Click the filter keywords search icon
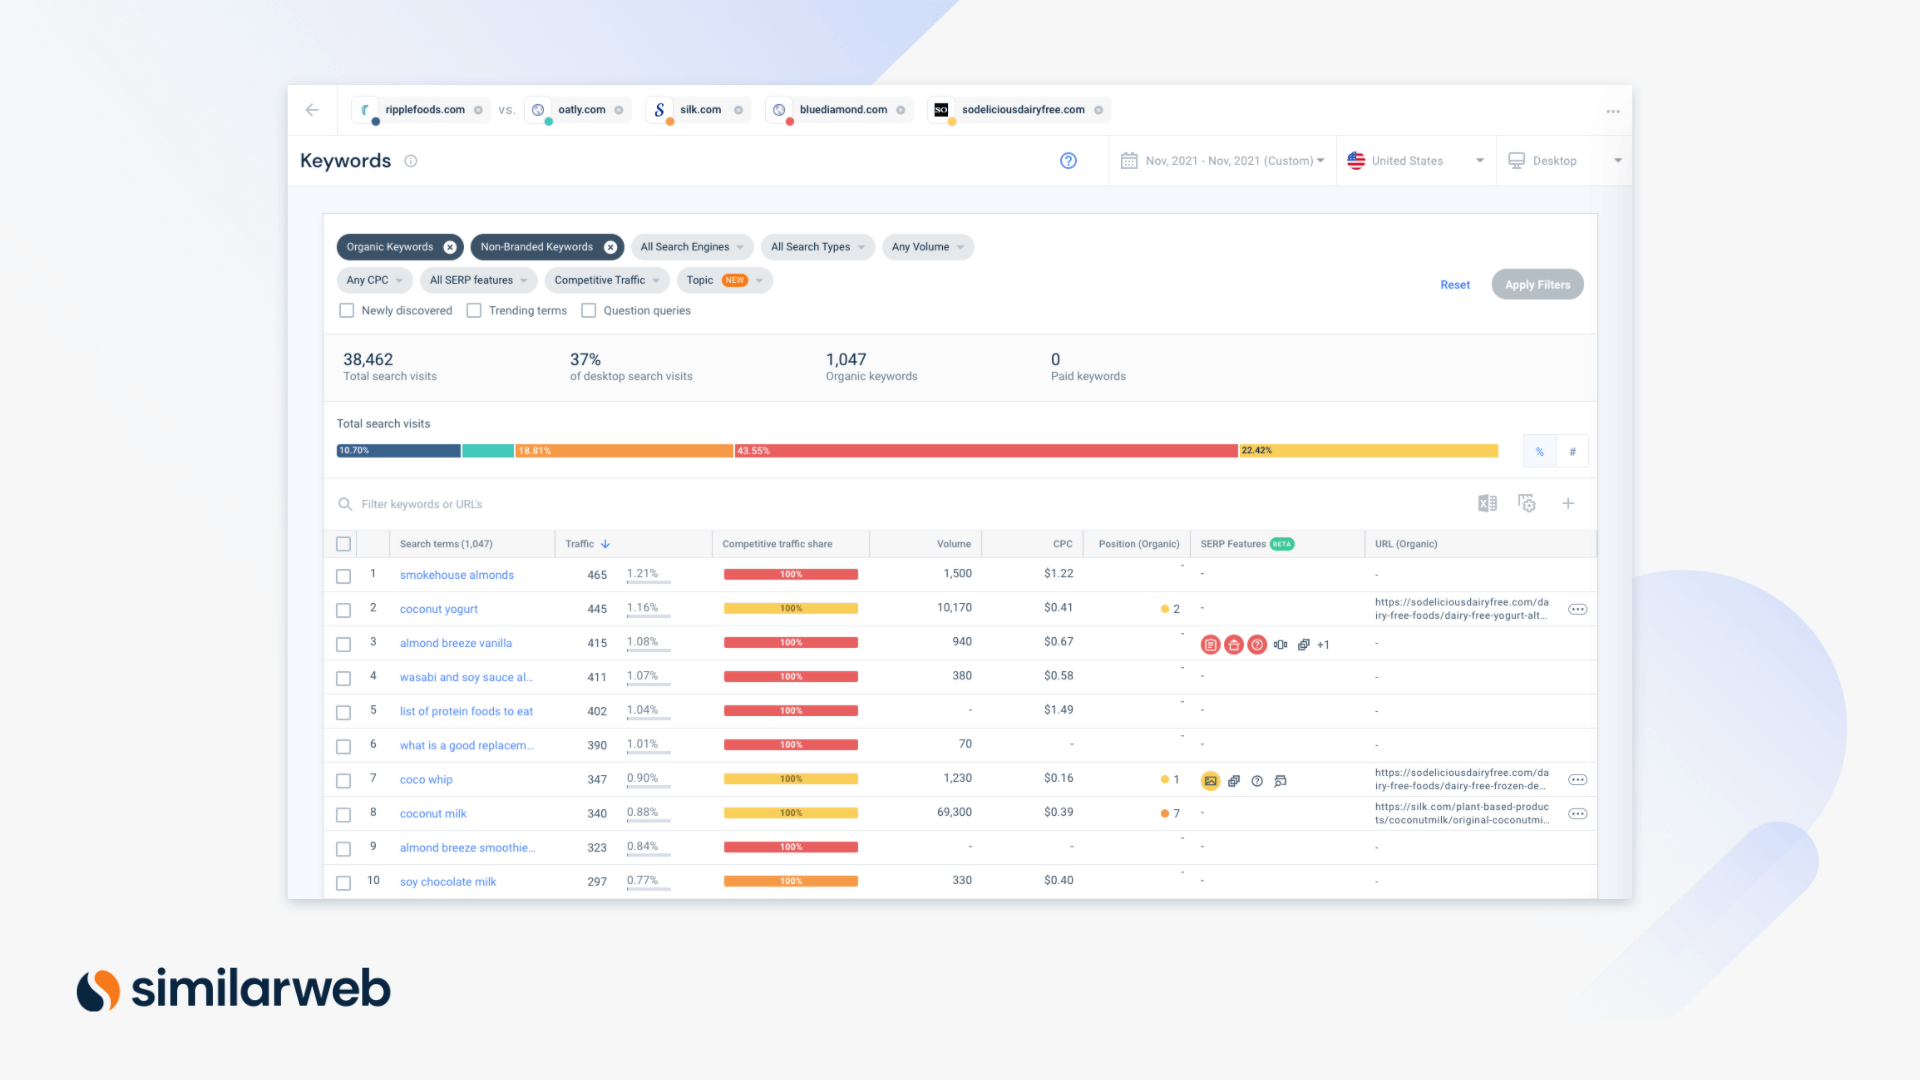This screenshot has height=1080, width=1920. pos(347,502)
